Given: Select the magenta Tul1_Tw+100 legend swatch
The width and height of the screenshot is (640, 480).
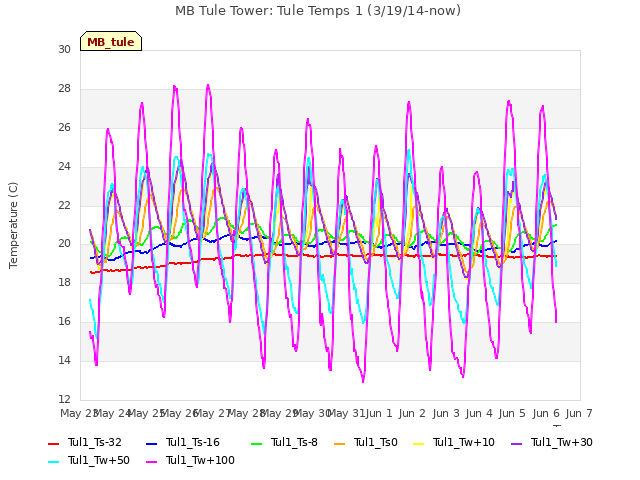Looking at the screenshot, I should 151,461.
